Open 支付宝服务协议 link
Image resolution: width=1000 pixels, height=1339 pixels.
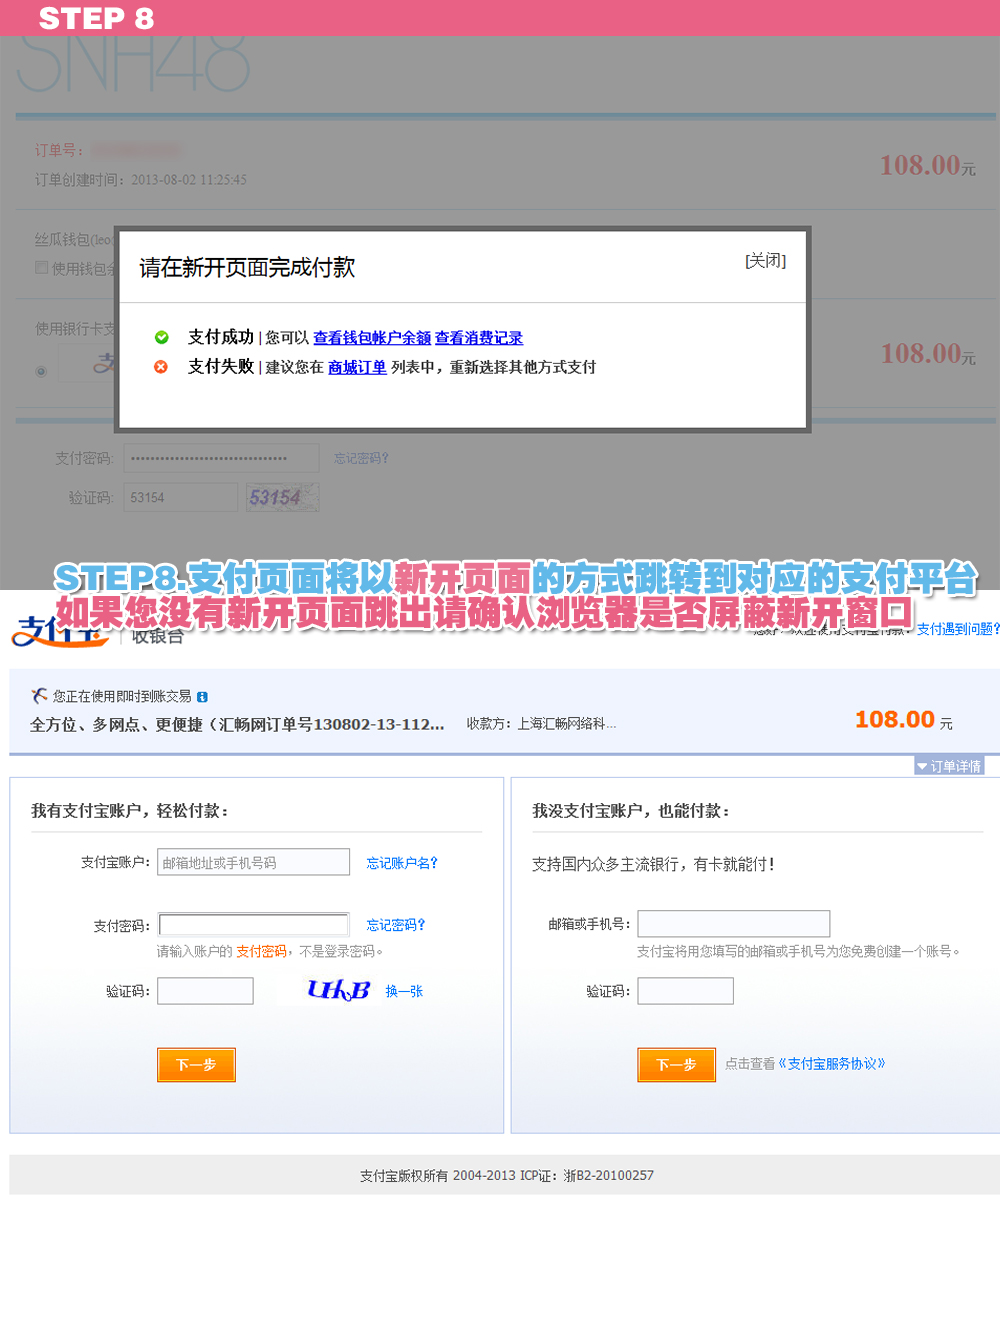coord(832,1064)
